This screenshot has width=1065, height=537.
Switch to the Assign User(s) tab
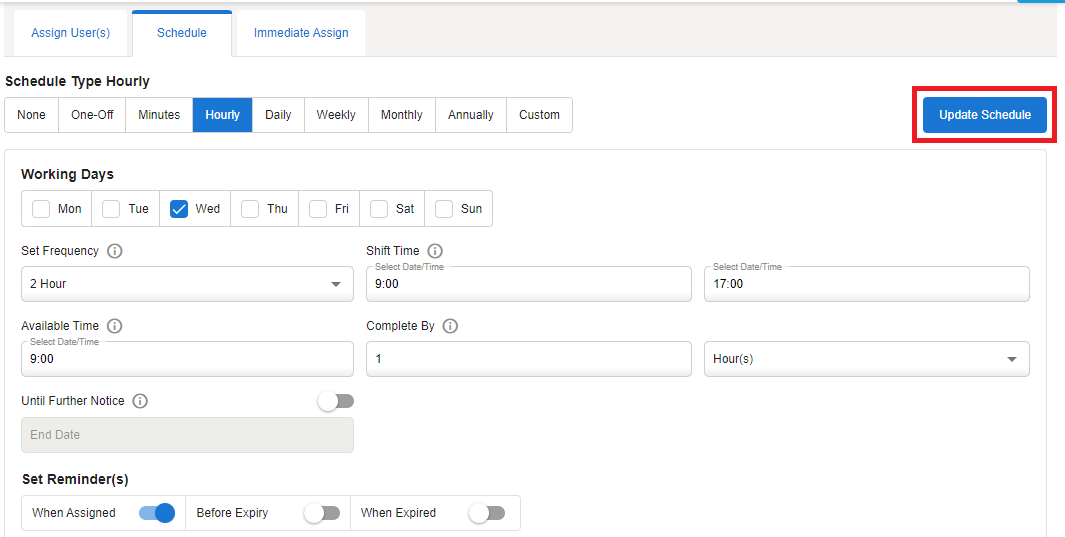tap(70, 33)
